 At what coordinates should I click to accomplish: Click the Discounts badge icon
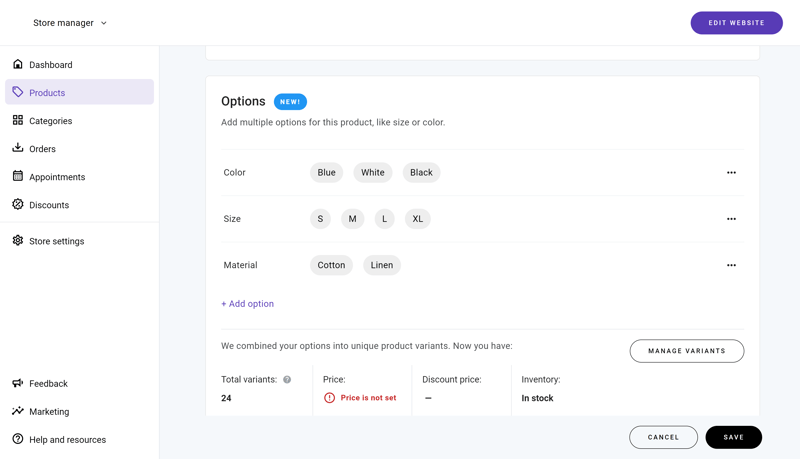coord(18,204)
